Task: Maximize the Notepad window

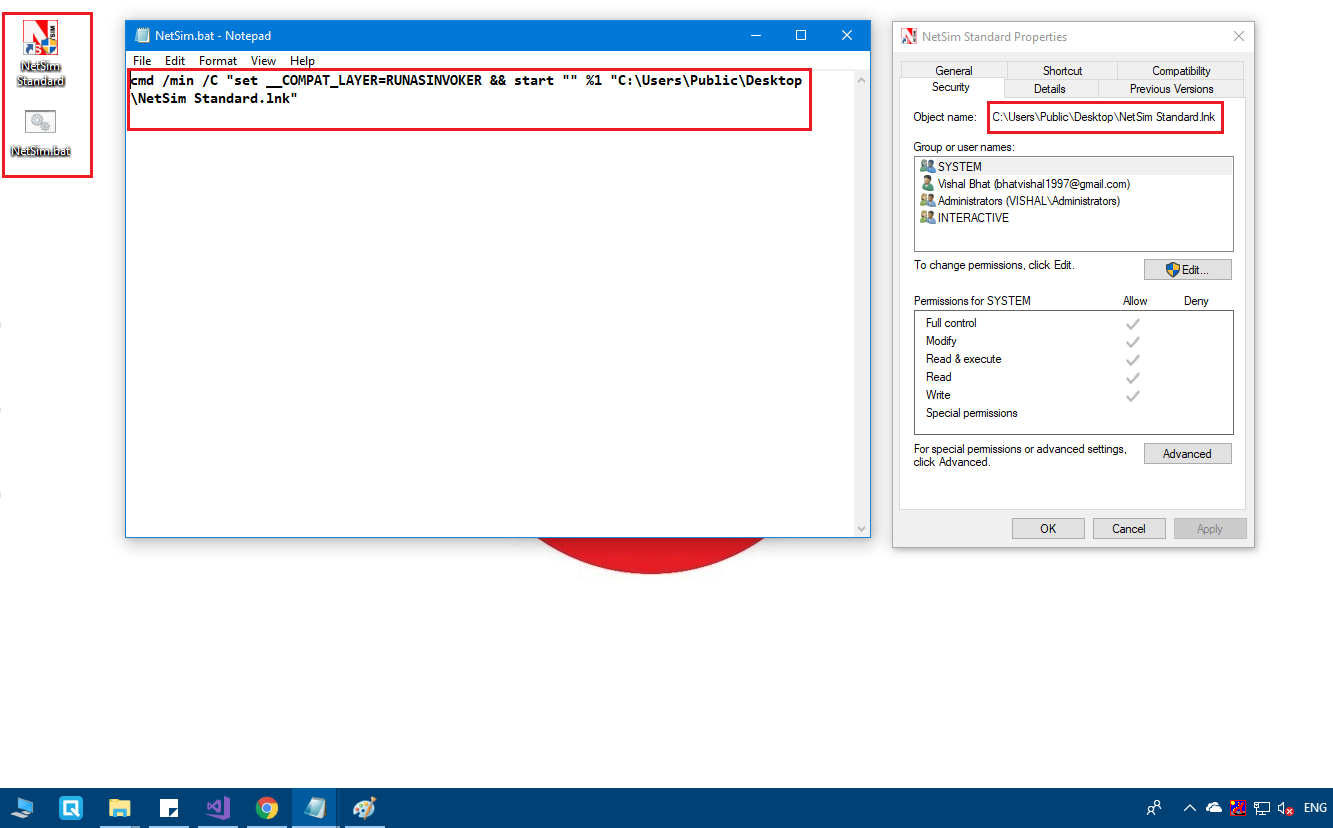Action: [801, 35]
